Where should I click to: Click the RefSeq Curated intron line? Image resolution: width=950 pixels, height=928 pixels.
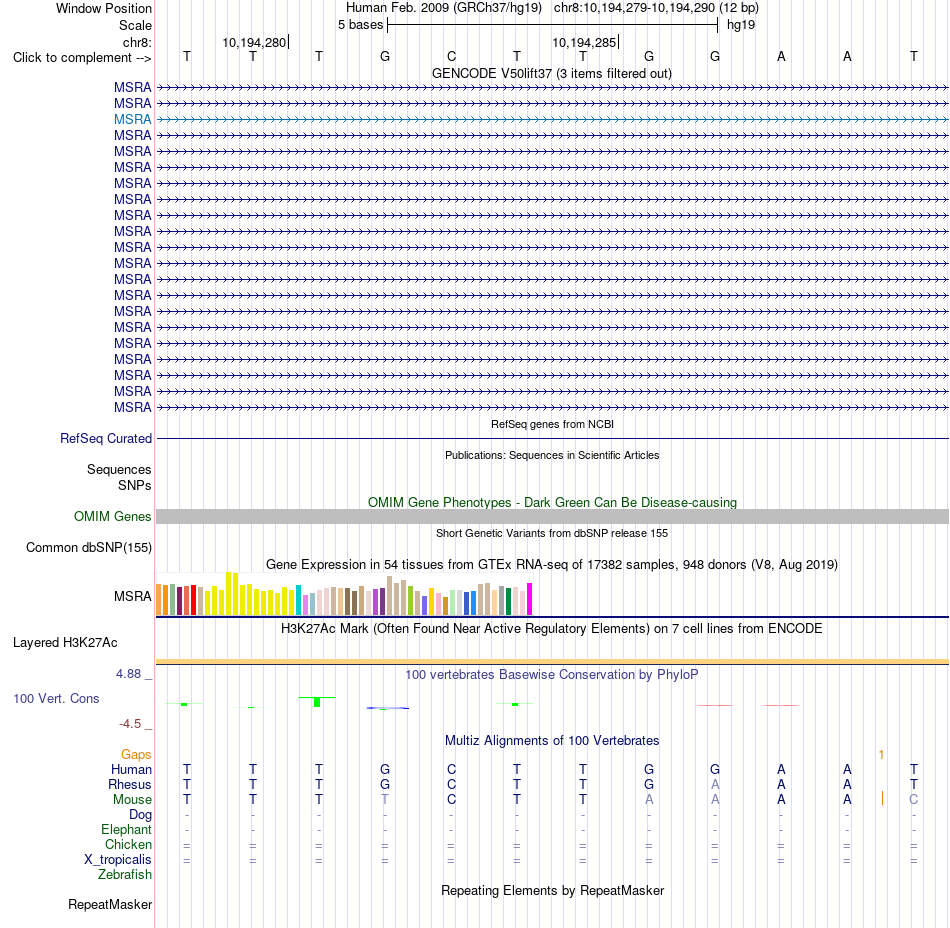click(552, 439)
